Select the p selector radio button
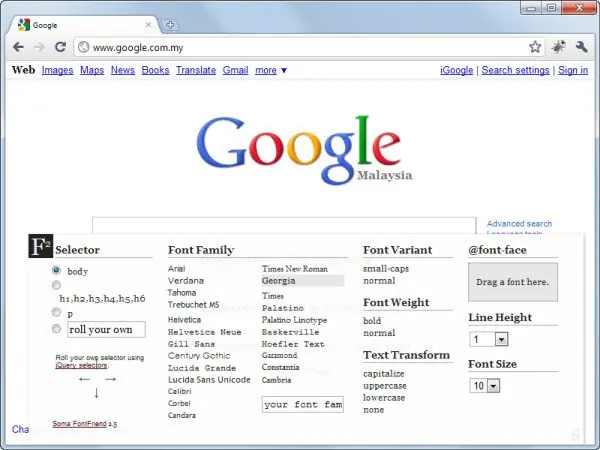600x450 pixels. (x=56, y=312)
